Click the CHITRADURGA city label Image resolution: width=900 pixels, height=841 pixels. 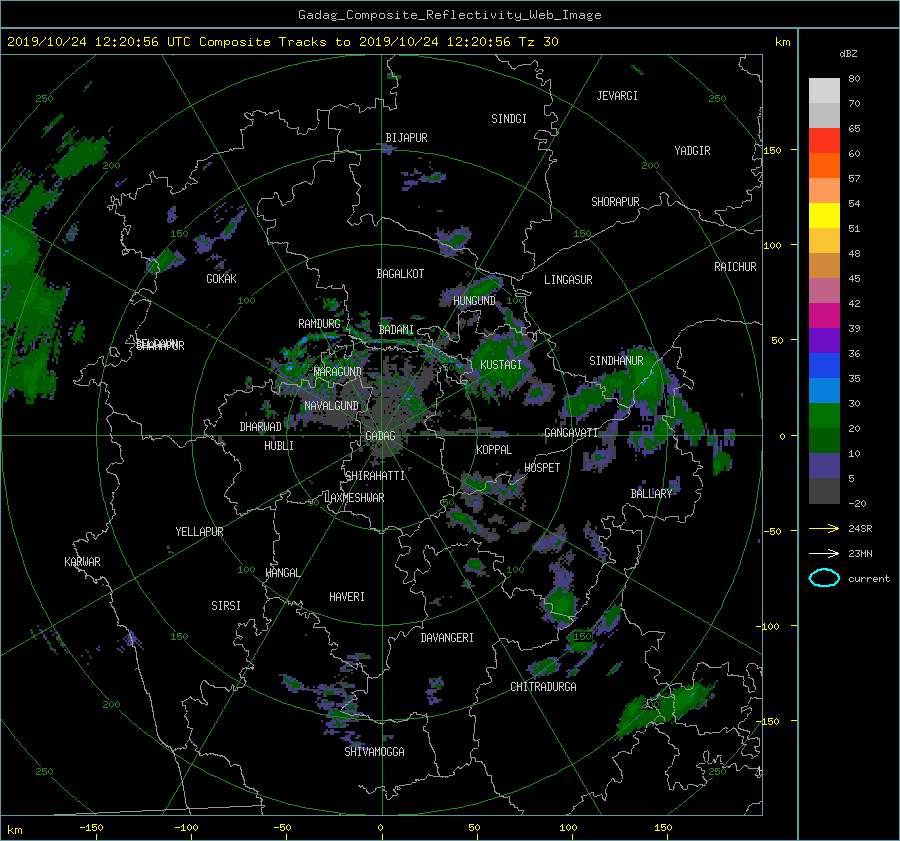point(543,687)
